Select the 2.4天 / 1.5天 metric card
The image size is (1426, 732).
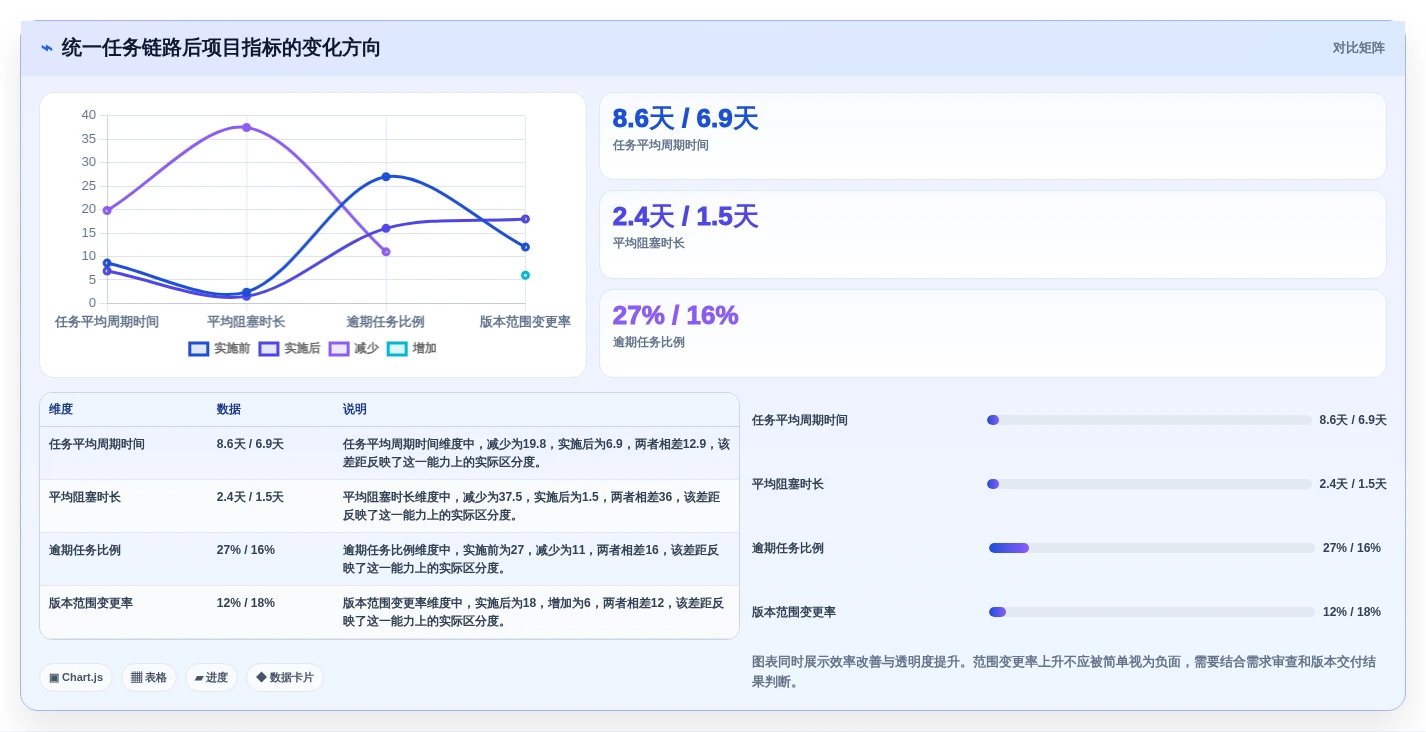point(992,234)
